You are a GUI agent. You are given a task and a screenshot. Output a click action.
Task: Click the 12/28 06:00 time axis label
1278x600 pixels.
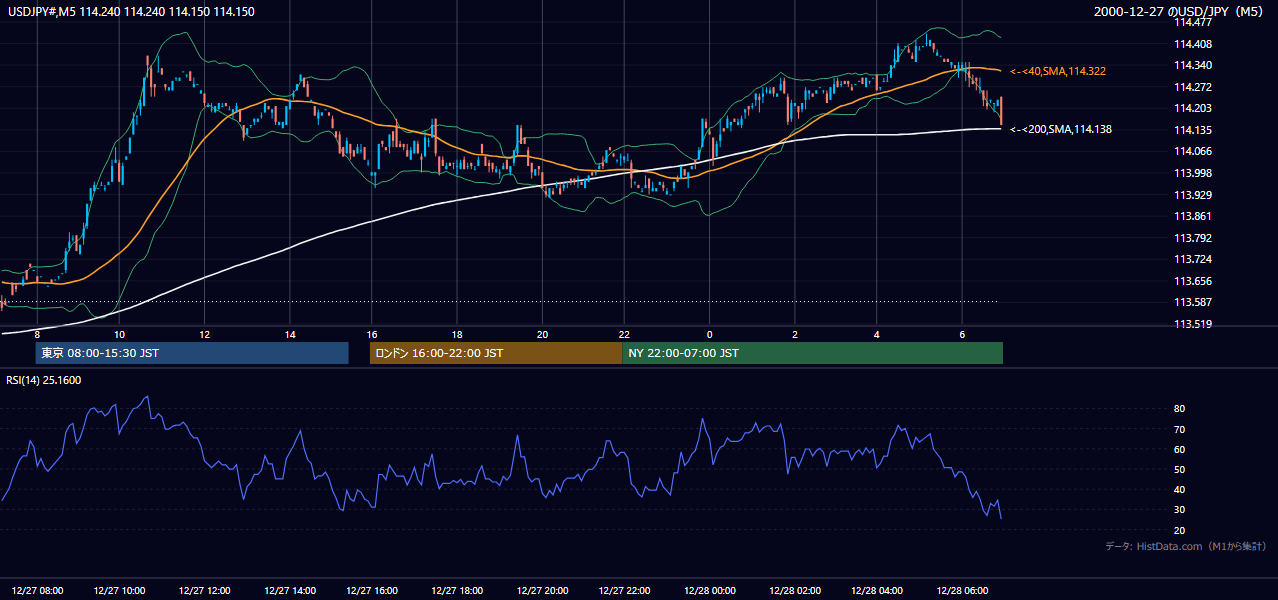coord(961,591)
